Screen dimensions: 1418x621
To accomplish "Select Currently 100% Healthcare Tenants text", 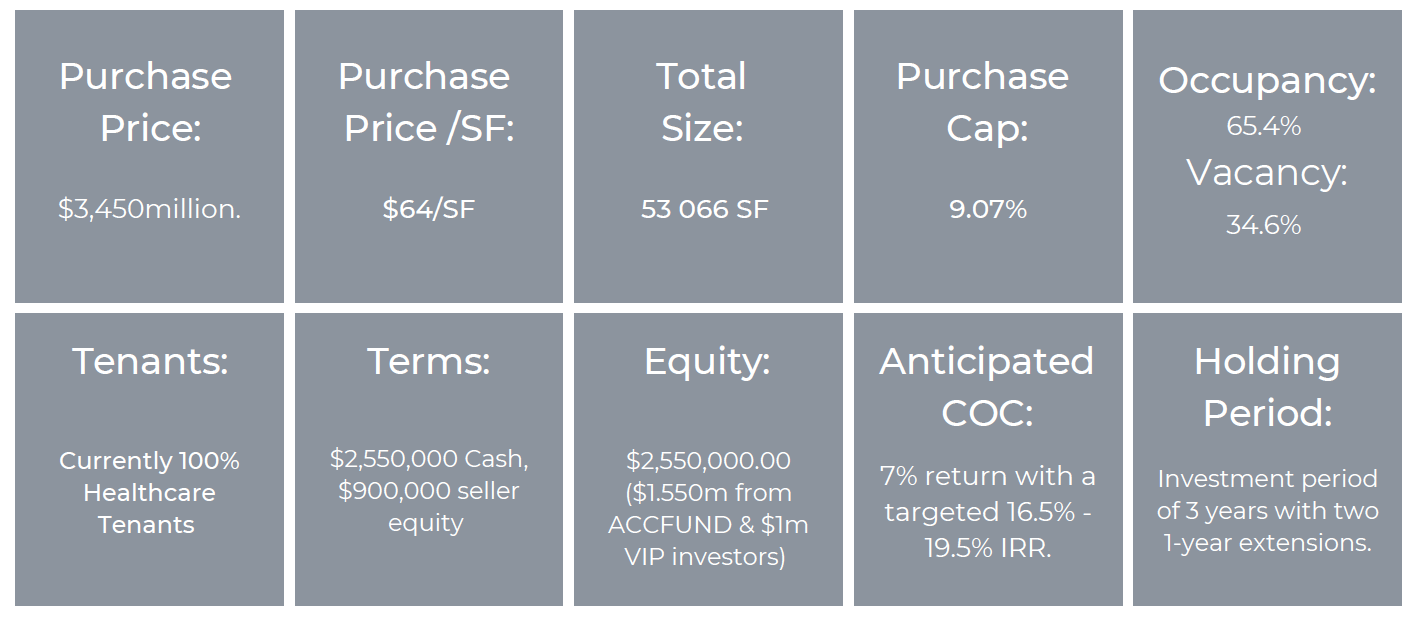I will [x=149, y=492].
